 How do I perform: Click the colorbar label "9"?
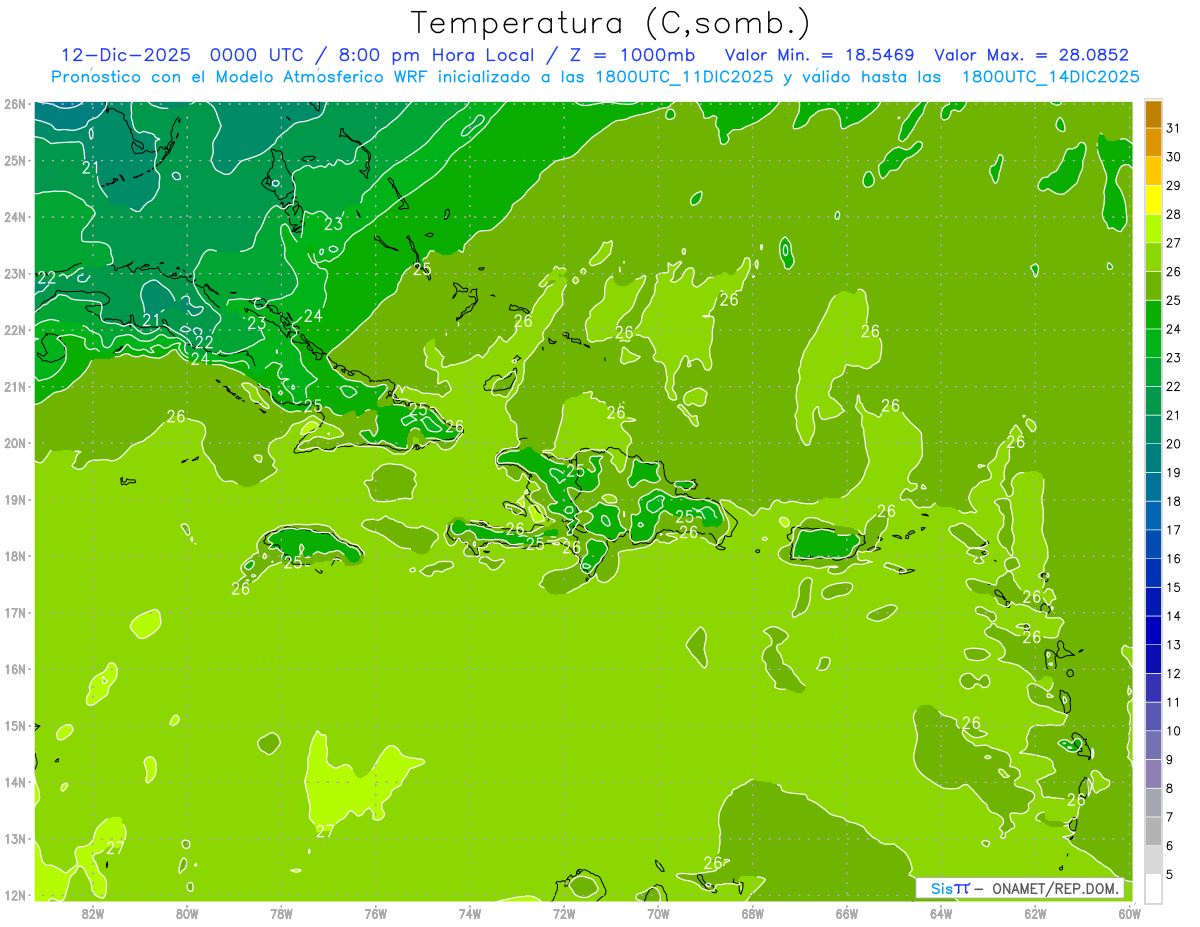pyautogui.click(x=1170, y=760)
